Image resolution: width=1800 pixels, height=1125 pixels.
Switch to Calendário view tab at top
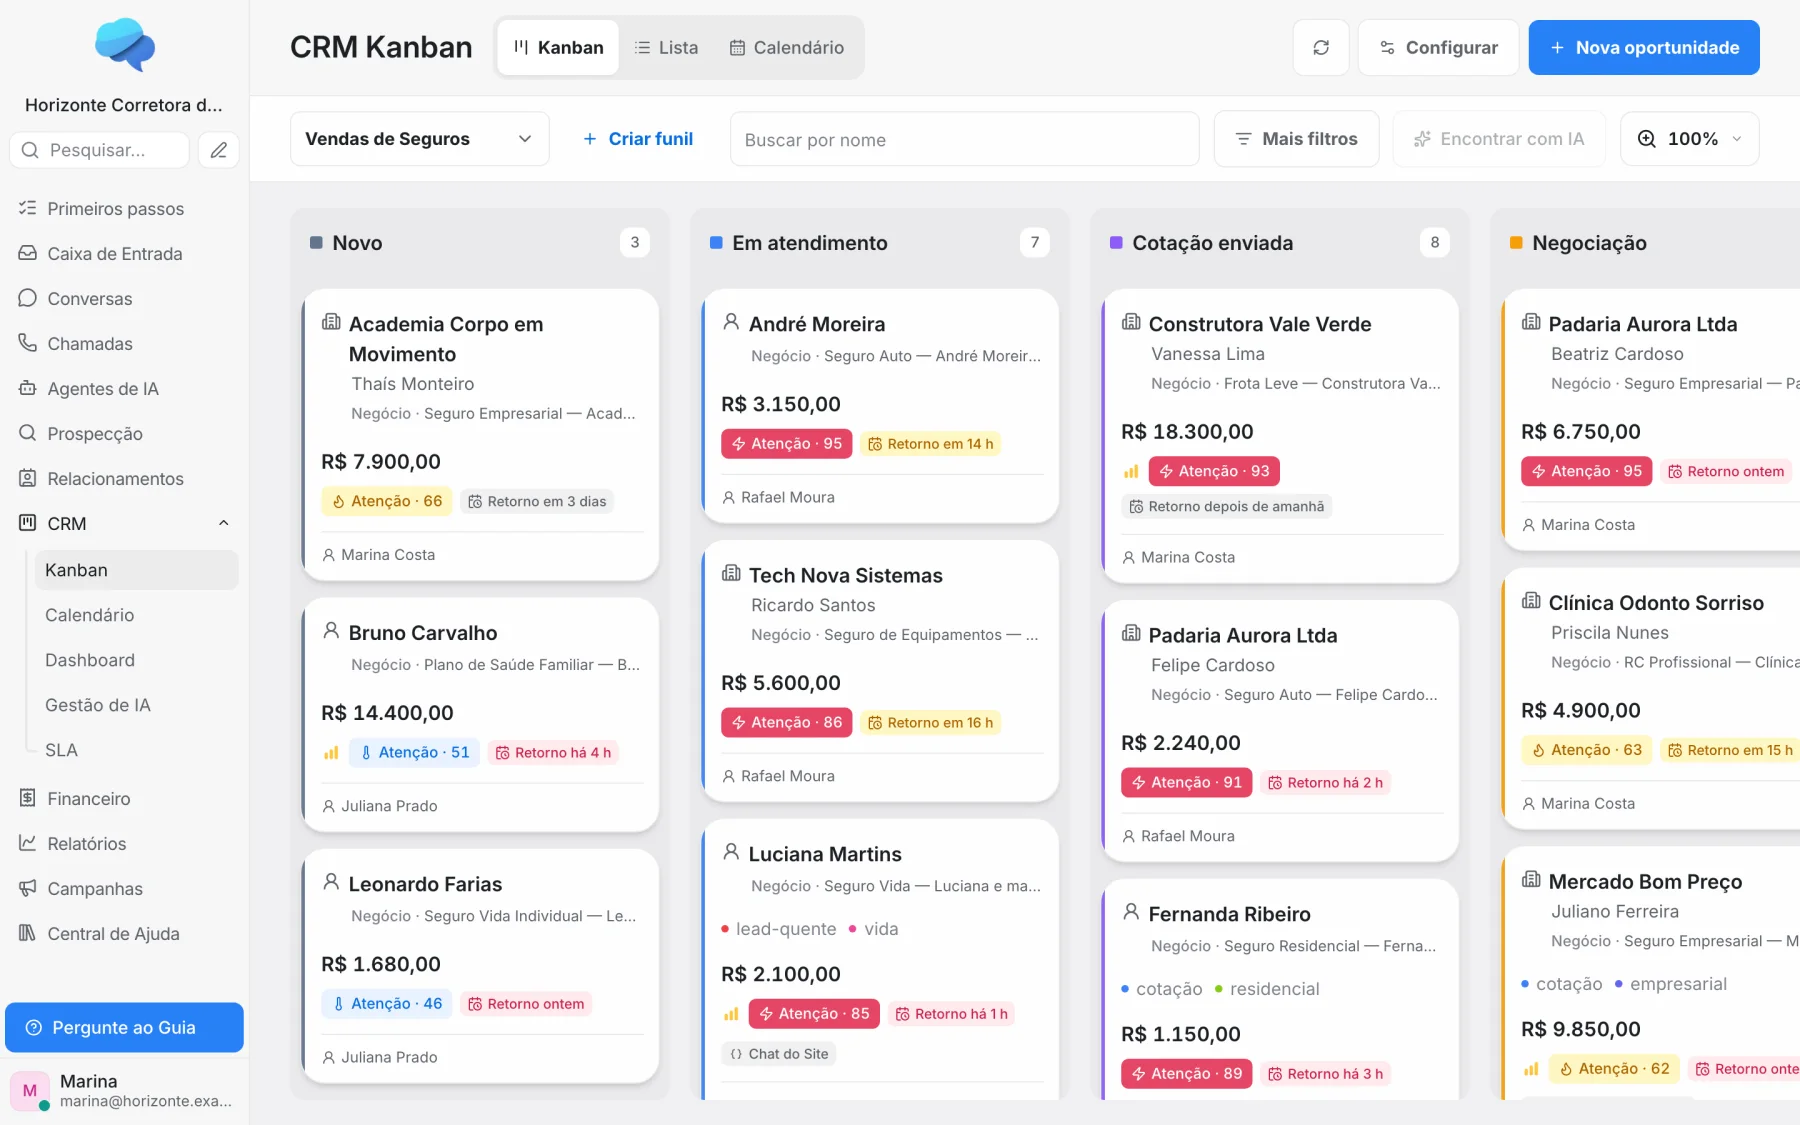(786, 47)
